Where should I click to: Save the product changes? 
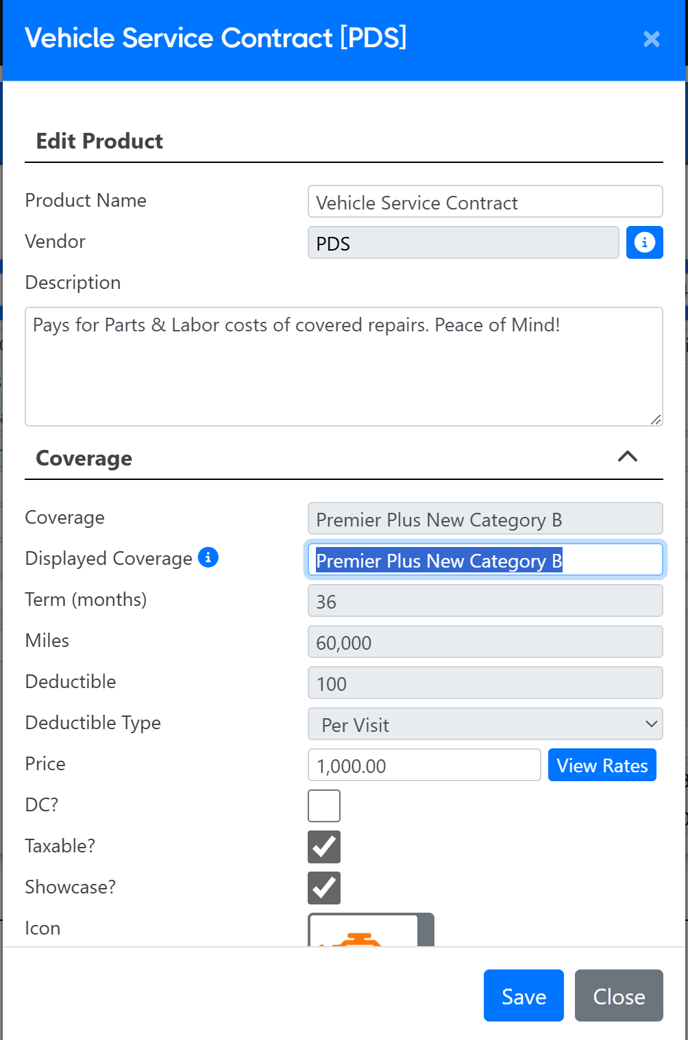click(523, 996)
